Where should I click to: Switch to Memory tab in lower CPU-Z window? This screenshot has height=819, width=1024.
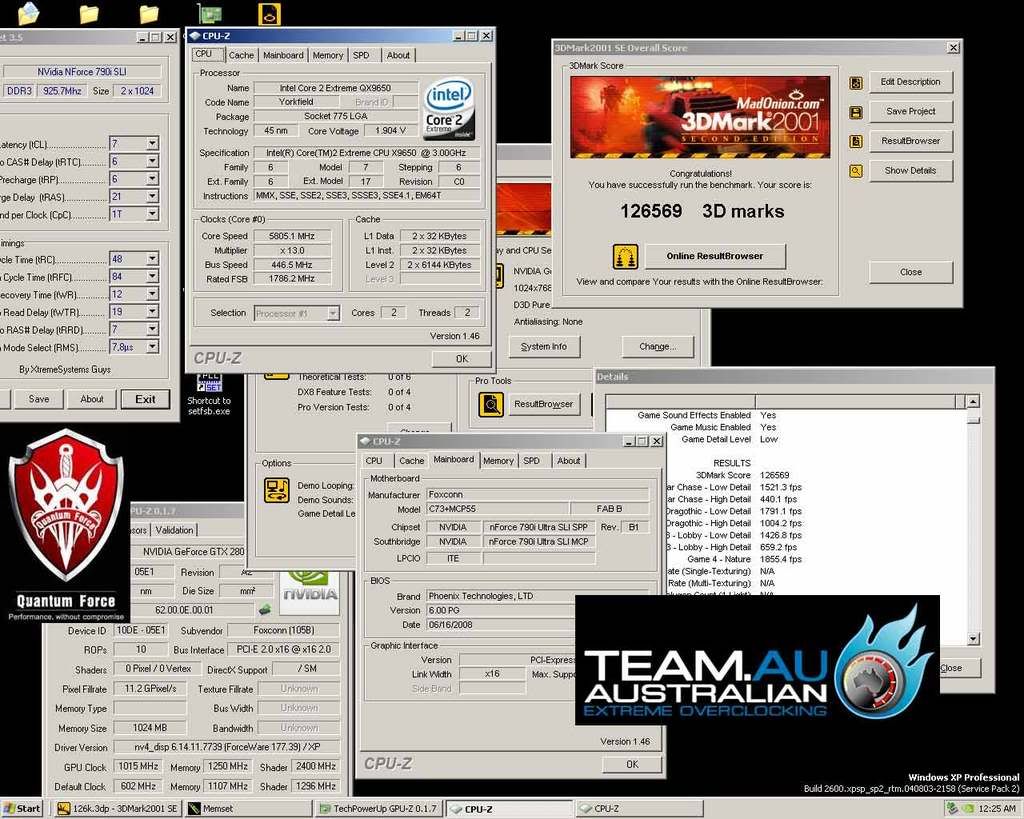(498, 461)
